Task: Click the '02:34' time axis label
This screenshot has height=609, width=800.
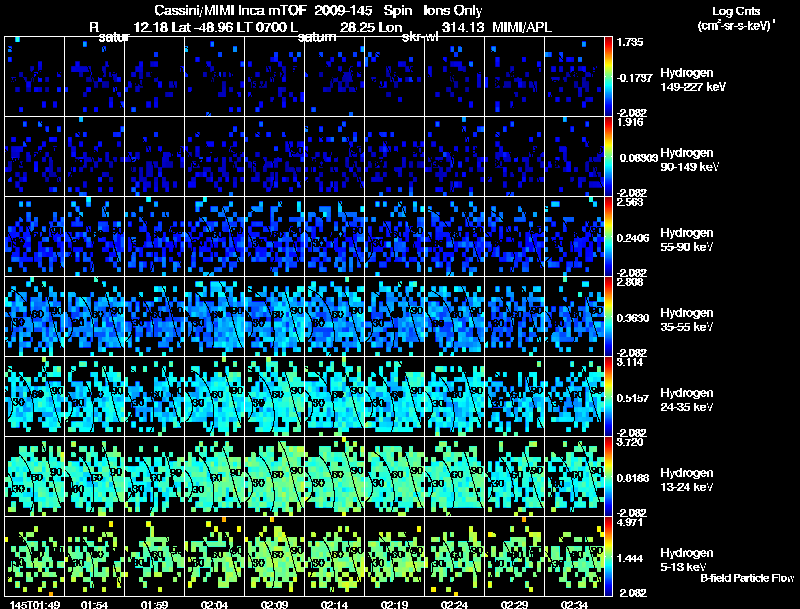Action: (574, 605)
